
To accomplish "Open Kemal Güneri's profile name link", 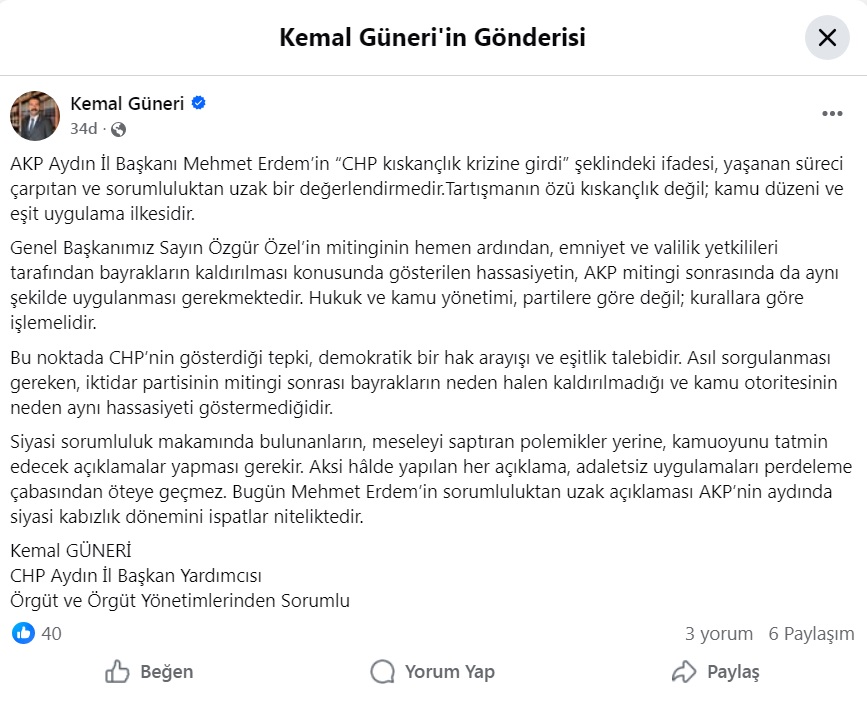I will [127, 103].
